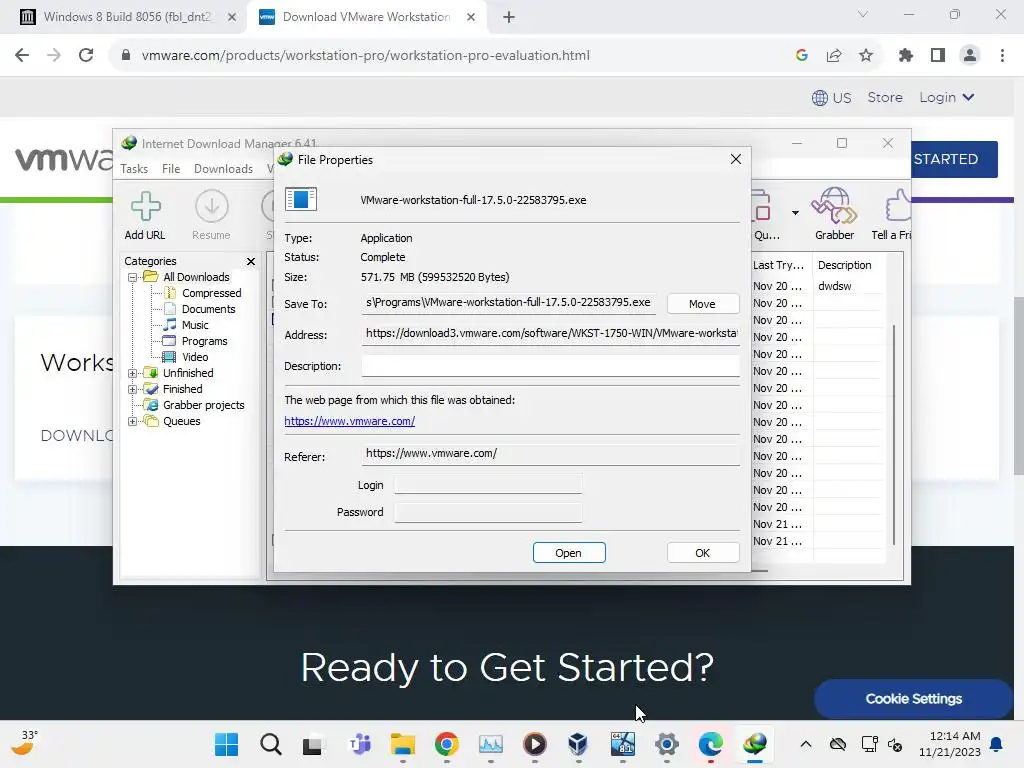Show hidden system tray icons
This screenshot has width=1024, height=768.
pyautogui.click(x=806, y=744)
